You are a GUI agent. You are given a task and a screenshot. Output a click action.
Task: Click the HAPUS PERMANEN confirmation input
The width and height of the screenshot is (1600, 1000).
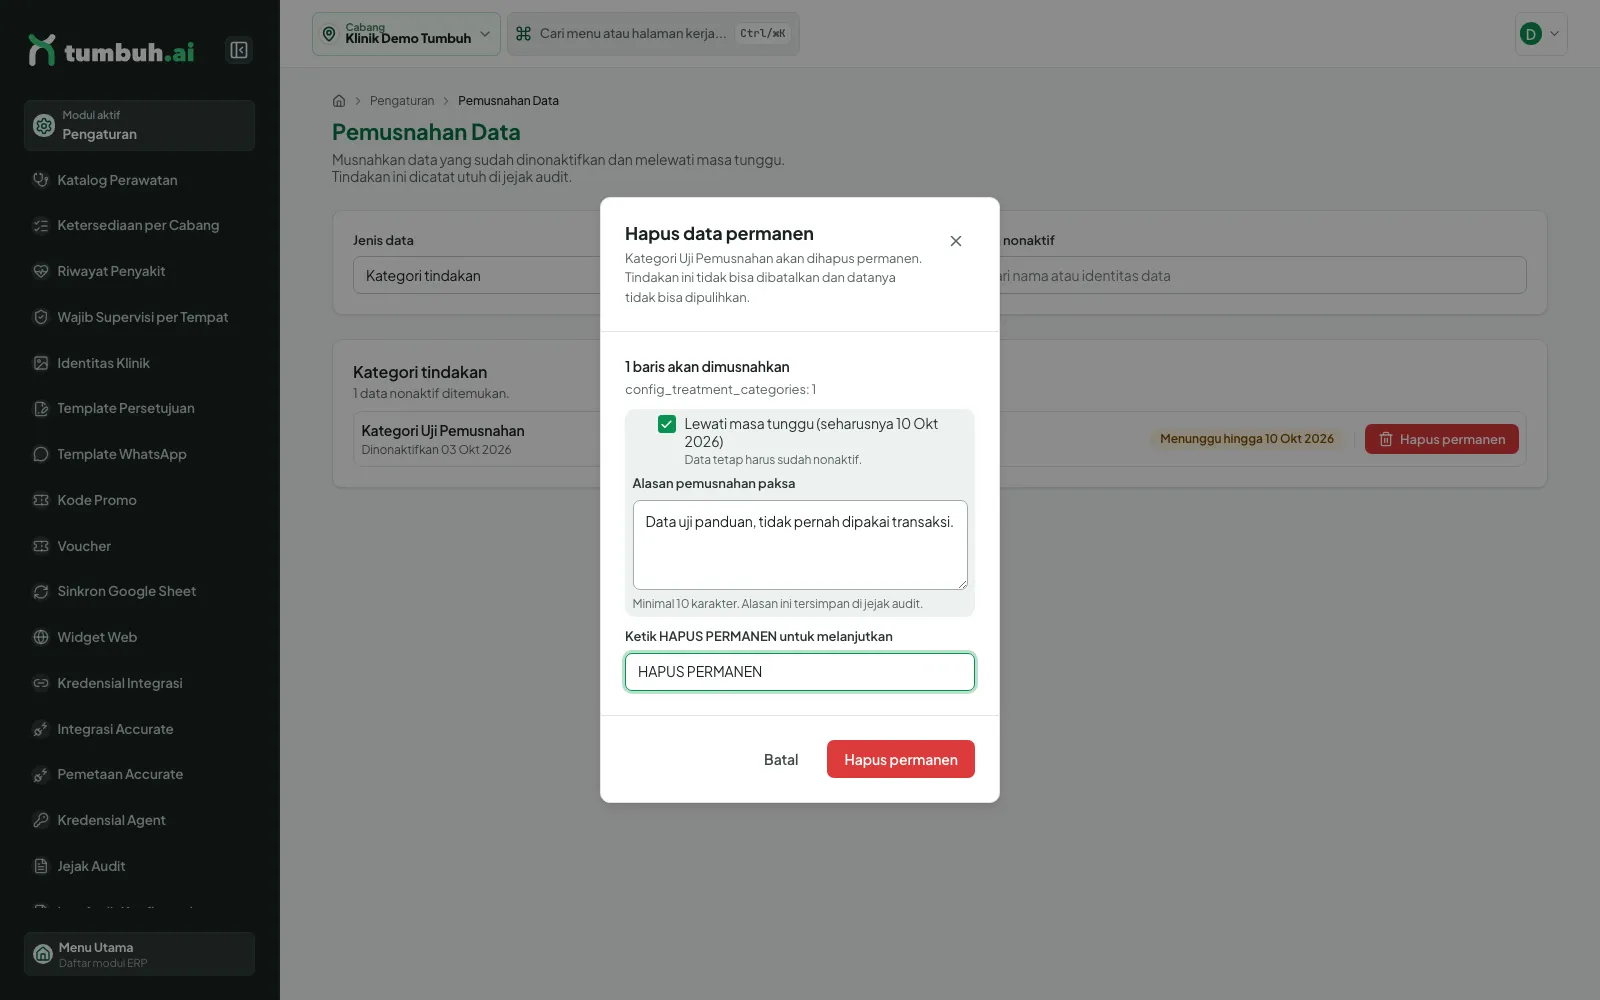pyautogui.click(x=800, y=672)
